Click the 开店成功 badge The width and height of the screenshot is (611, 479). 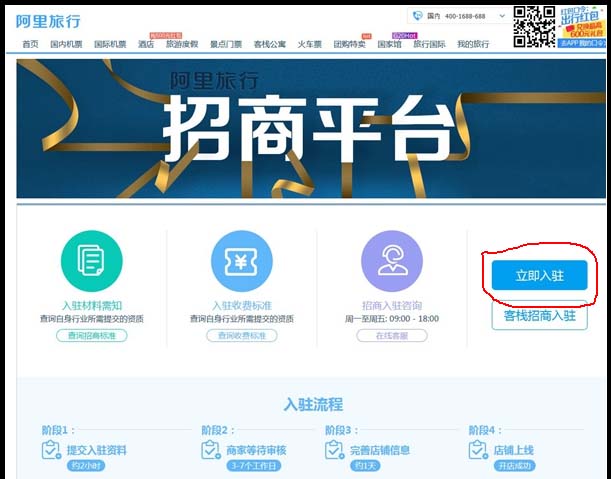514,466
